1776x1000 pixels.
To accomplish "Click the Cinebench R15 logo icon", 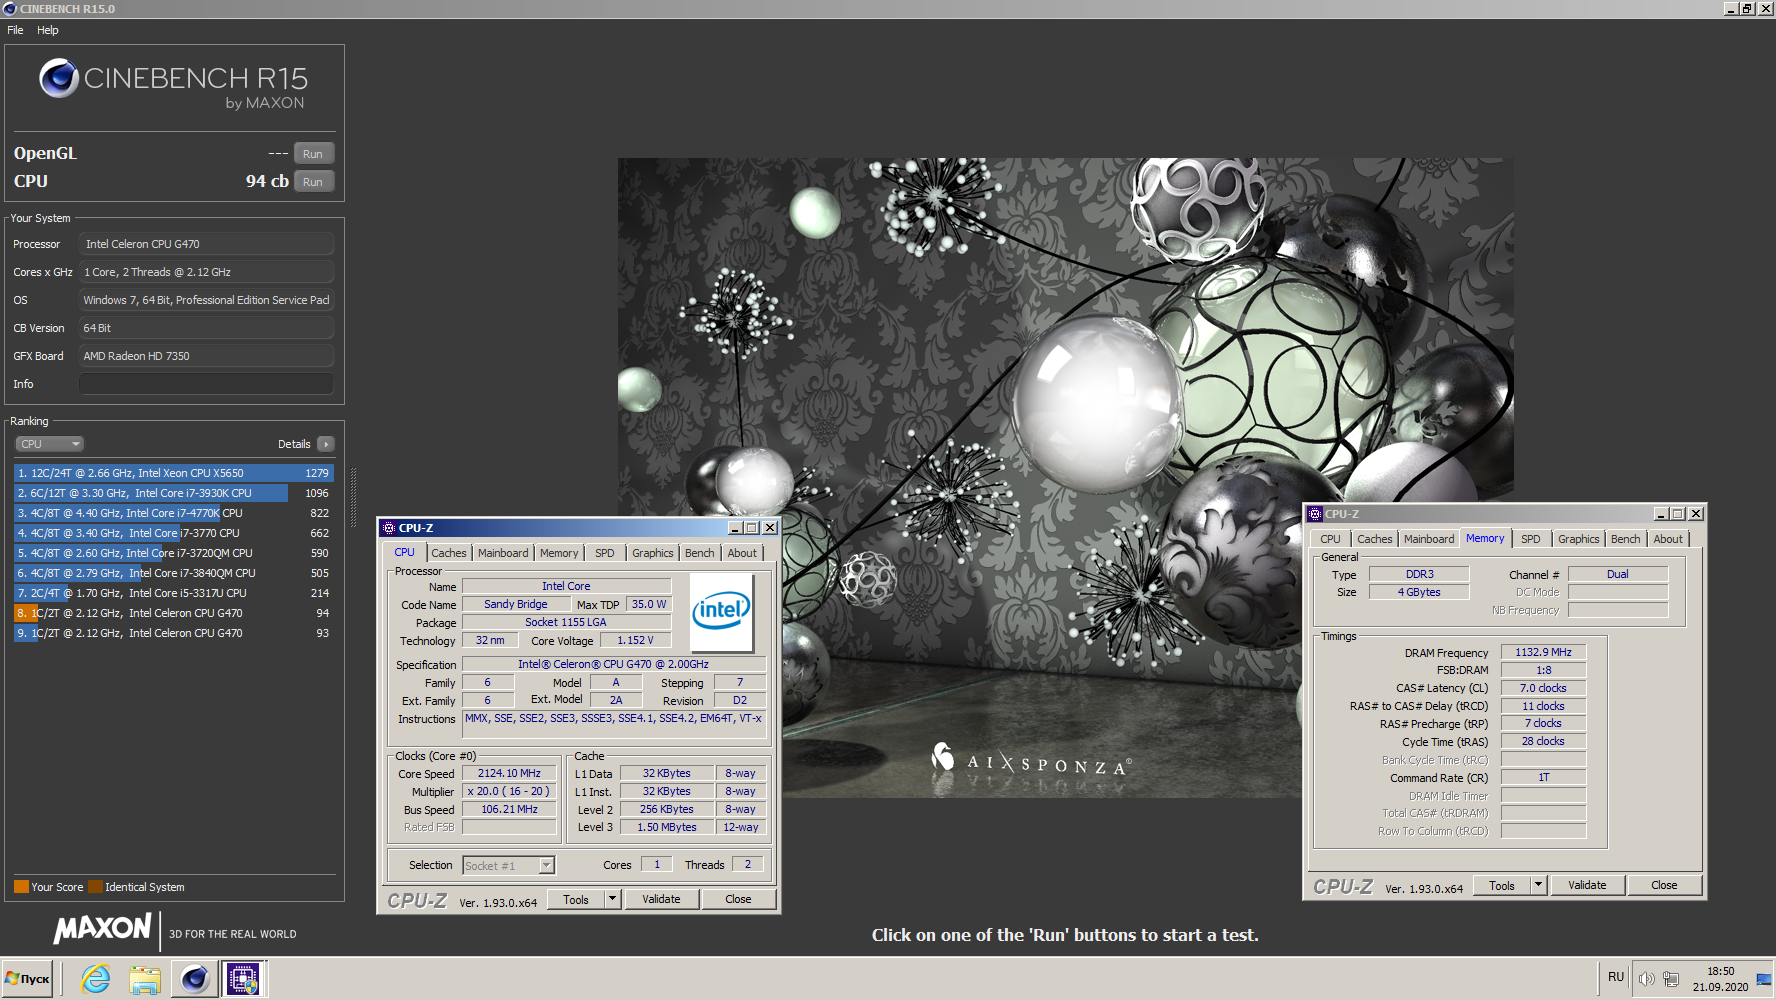I will point(58,78).
